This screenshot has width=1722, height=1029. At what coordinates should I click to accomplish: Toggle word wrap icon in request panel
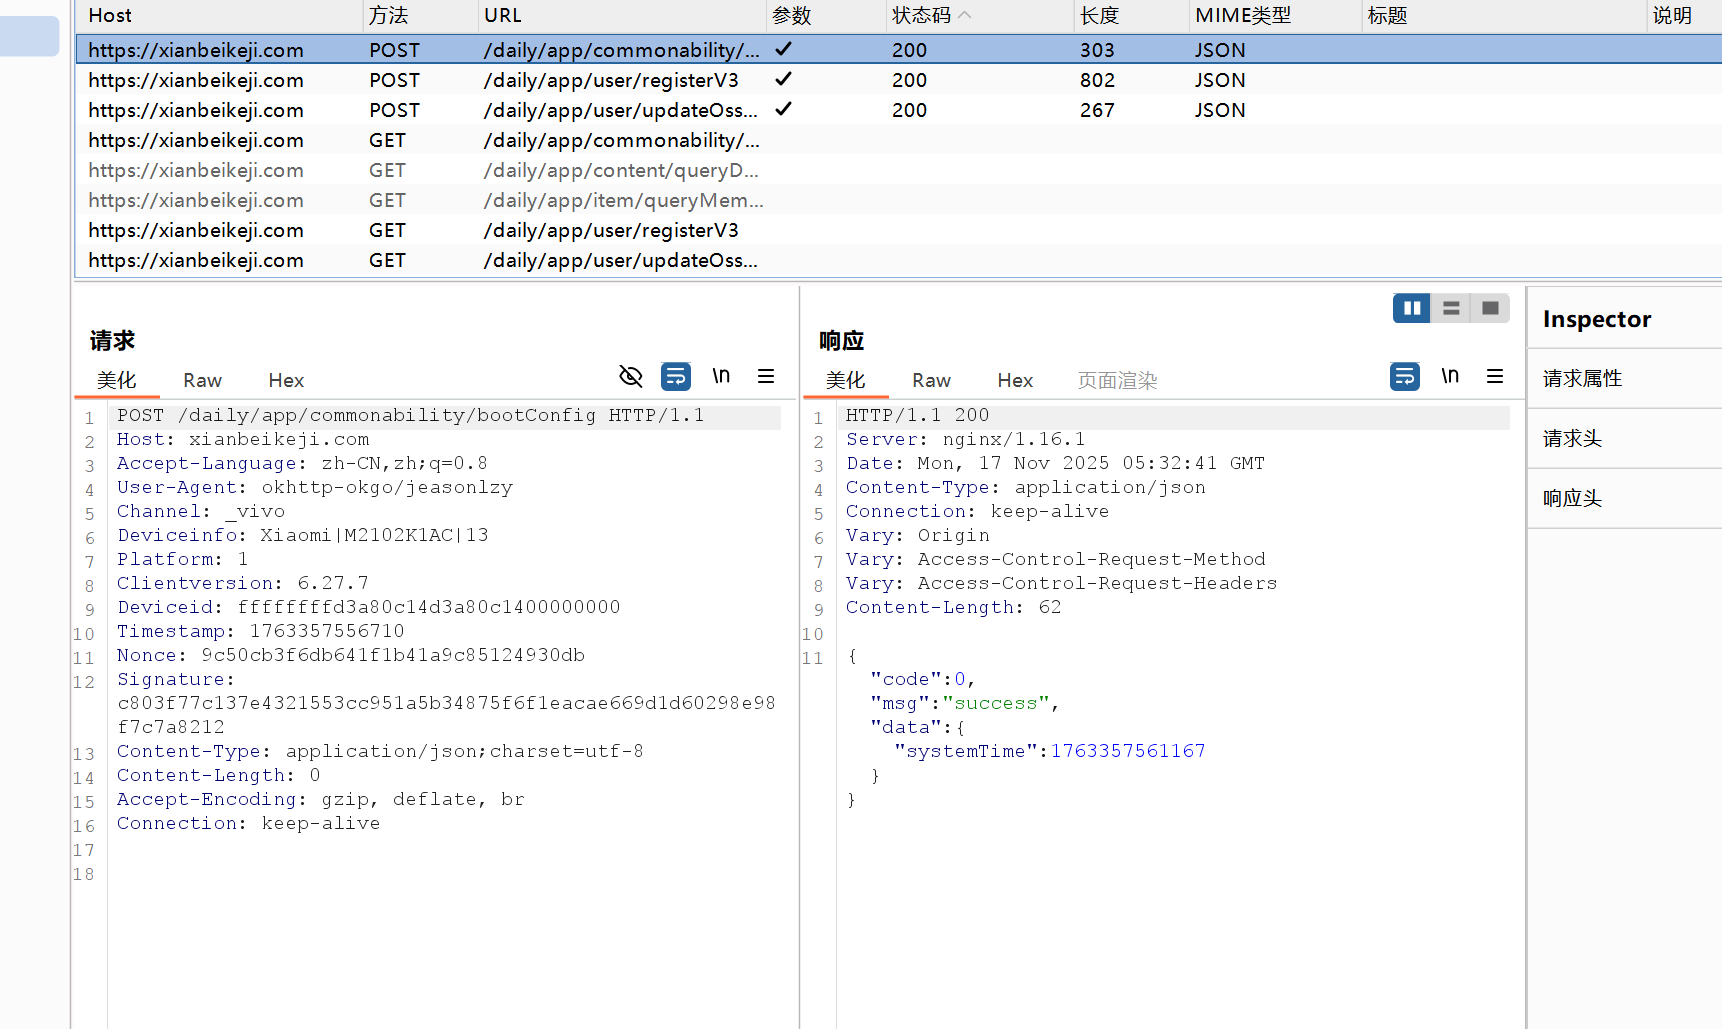(676, 376)
